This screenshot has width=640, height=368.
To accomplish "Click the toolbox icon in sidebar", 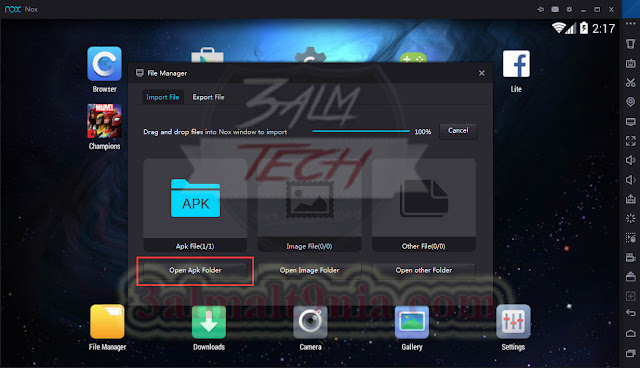I will 631,277.
